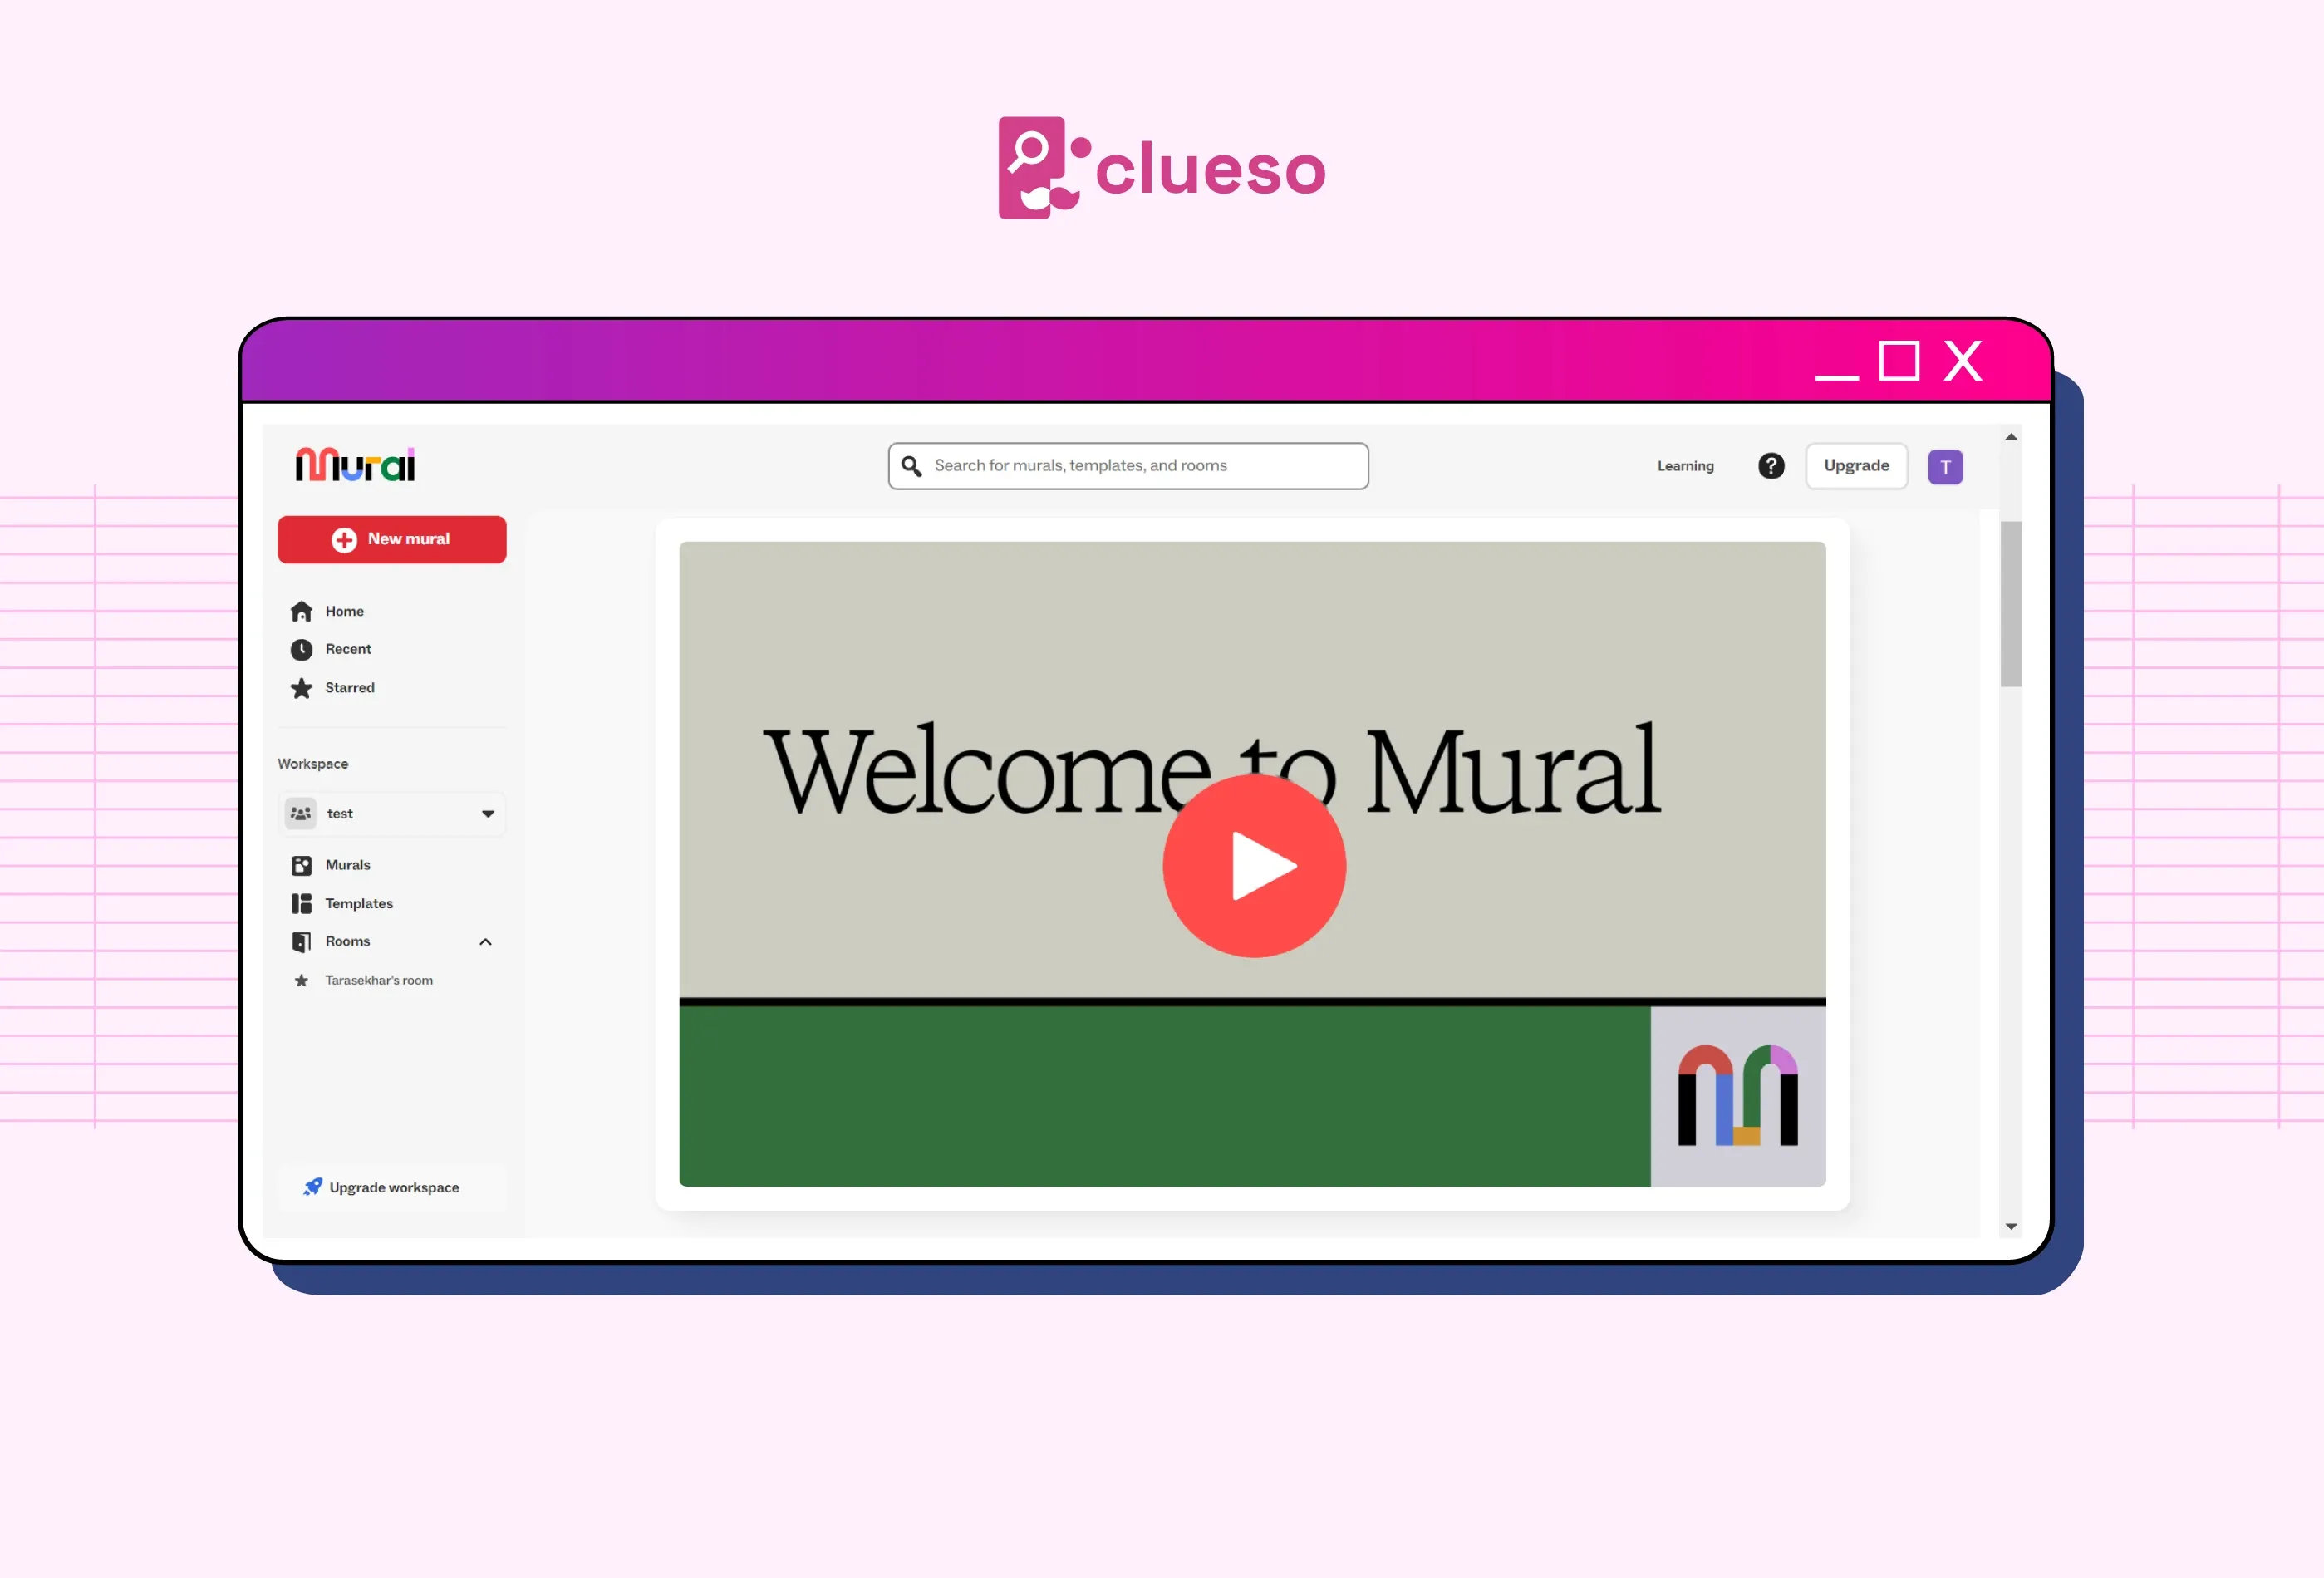This screenshot has width=2324, height=1578.
Task: Click the New mural button
Action: [392, 539]
